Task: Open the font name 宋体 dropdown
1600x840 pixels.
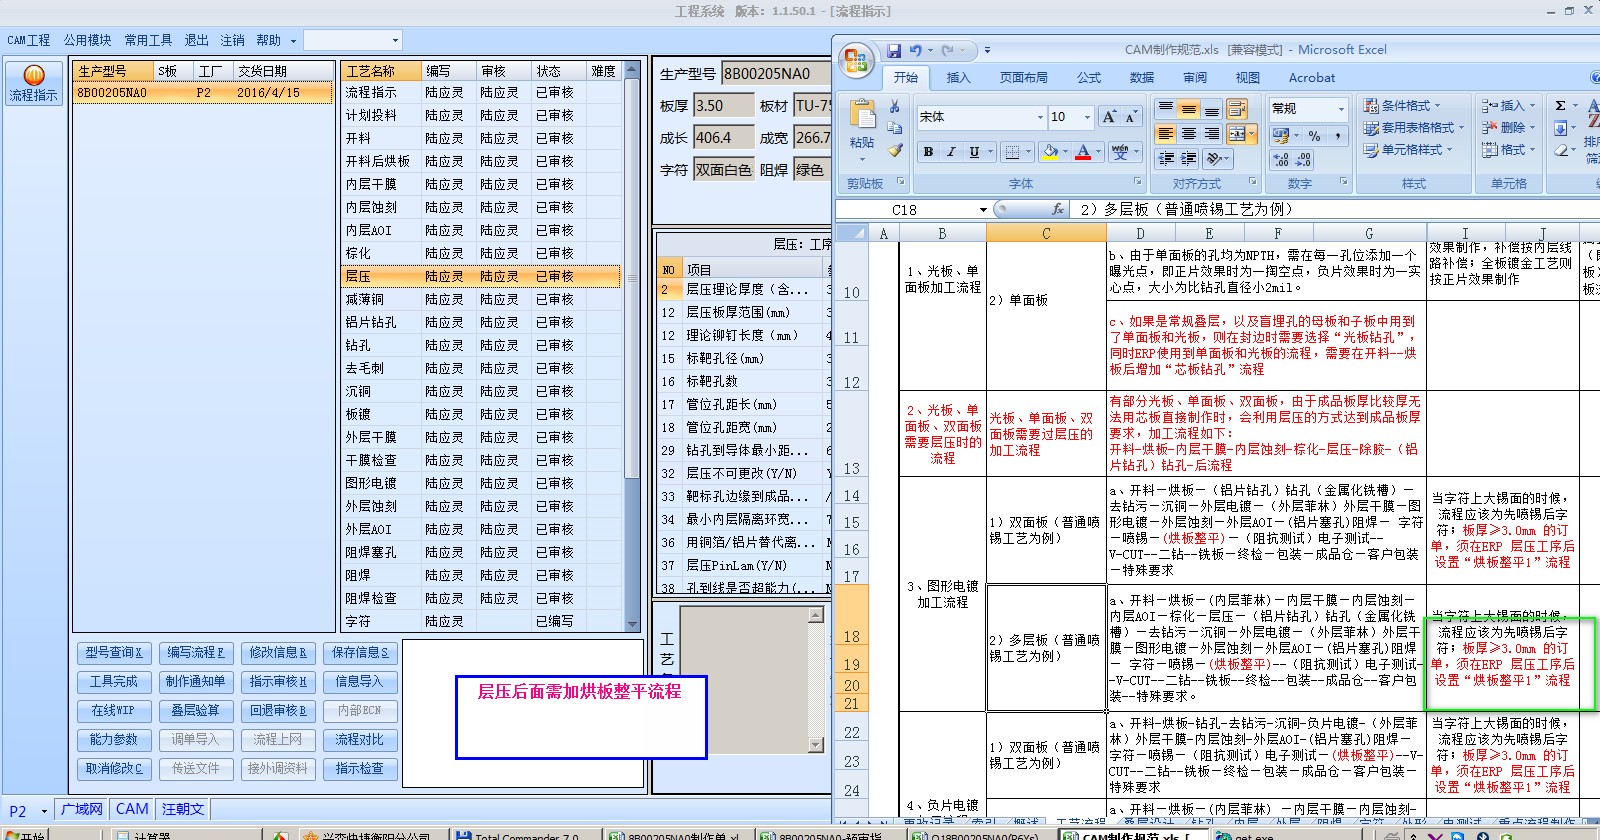Action: point(1040,117)
